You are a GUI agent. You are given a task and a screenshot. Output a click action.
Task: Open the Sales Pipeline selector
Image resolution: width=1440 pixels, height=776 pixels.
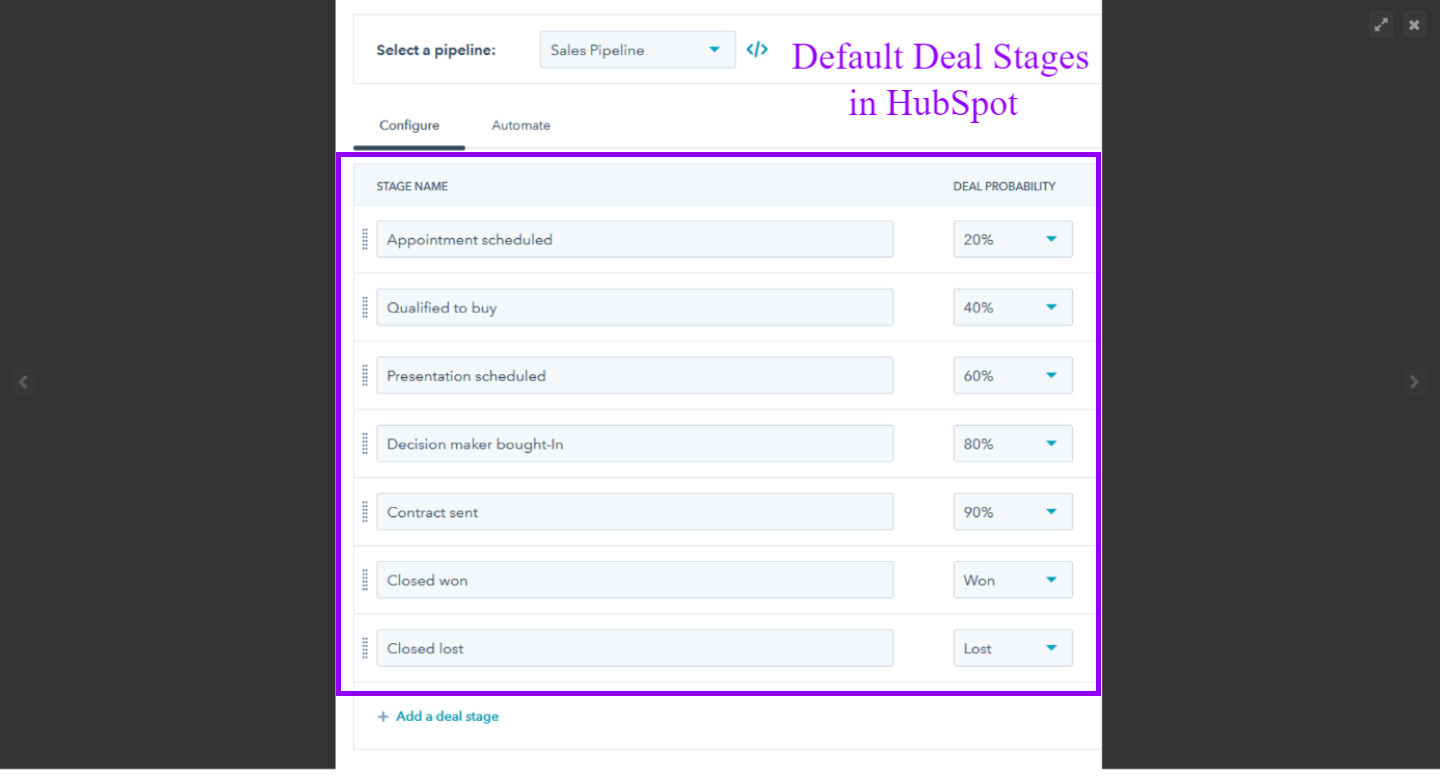point(637,49)
